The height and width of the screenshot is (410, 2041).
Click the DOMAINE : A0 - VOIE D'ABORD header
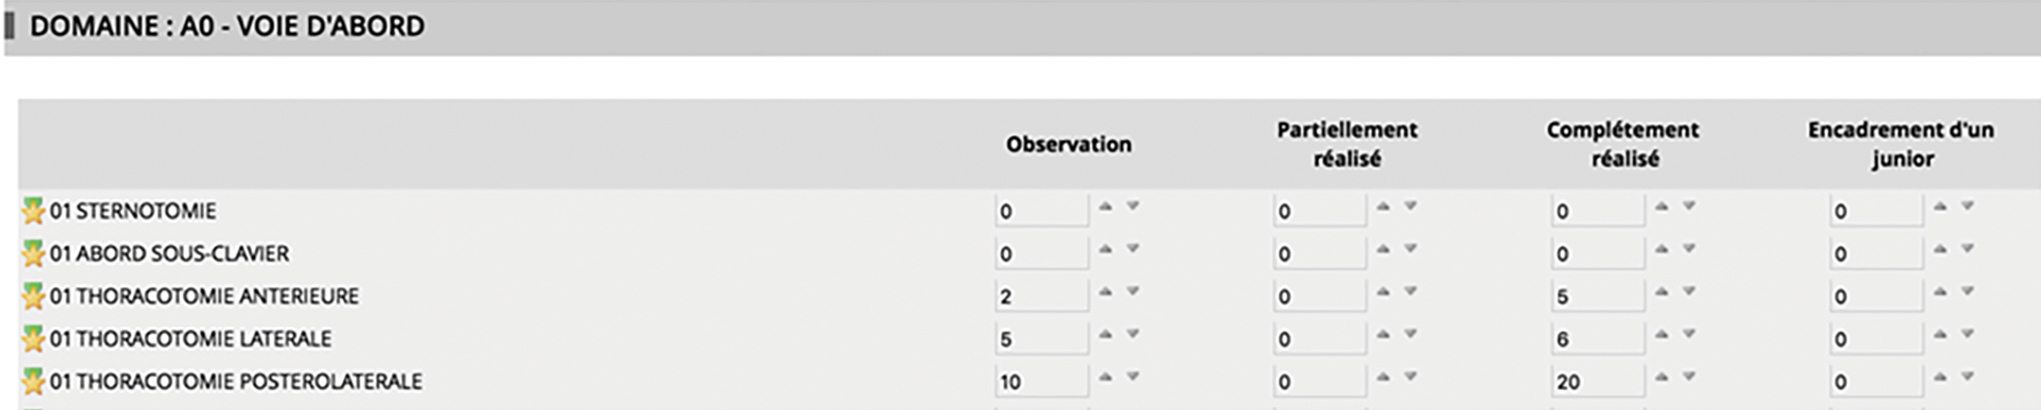(227, 26)
